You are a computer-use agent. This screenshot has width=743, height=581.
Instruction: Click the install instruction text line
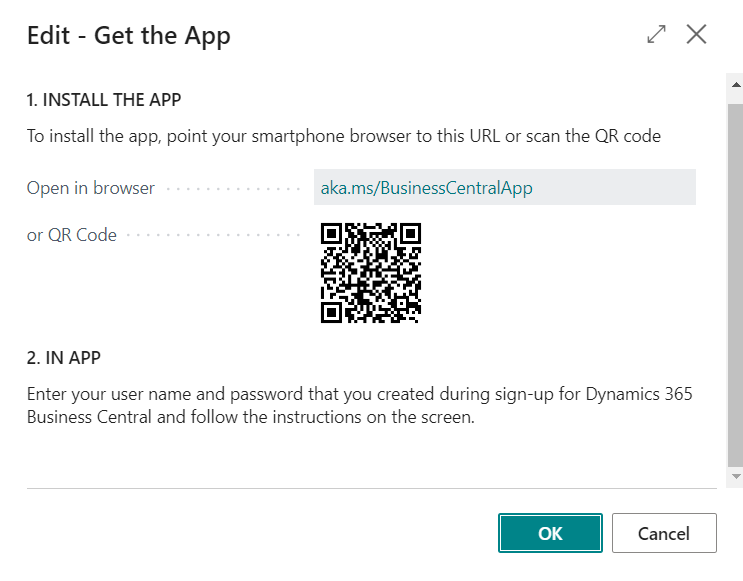tap(343, 136)
